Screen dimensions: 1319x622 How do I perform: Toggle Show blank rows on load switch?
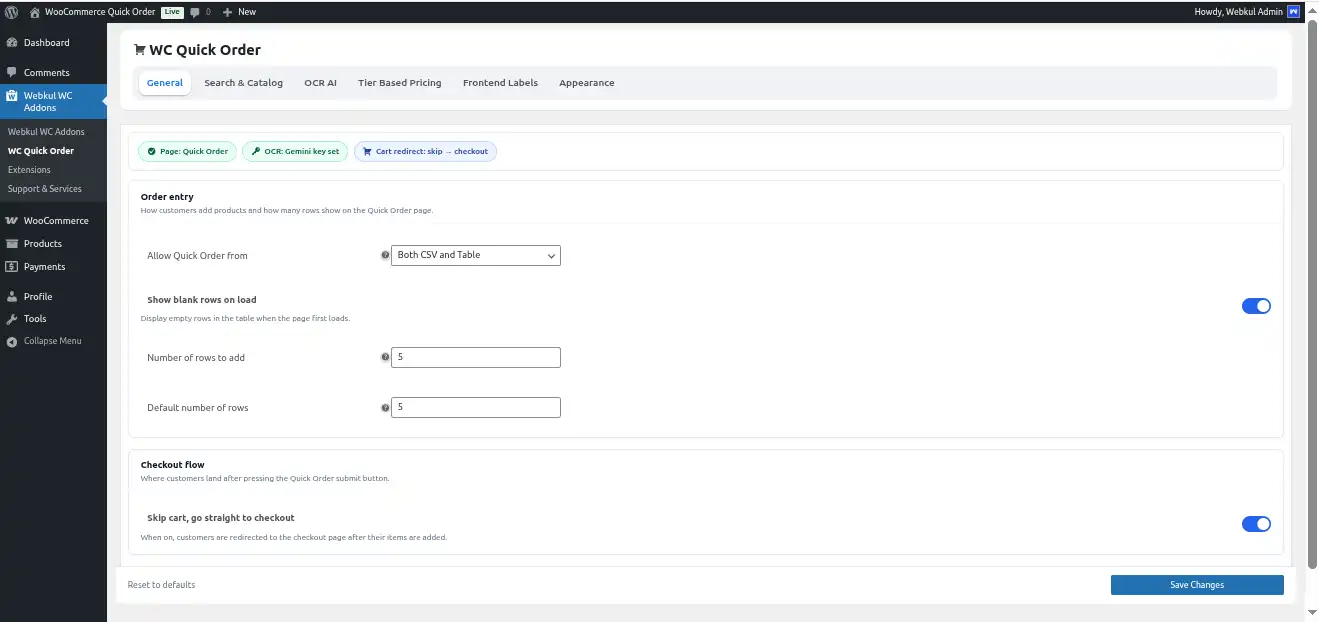click(x=1256, y=306)
